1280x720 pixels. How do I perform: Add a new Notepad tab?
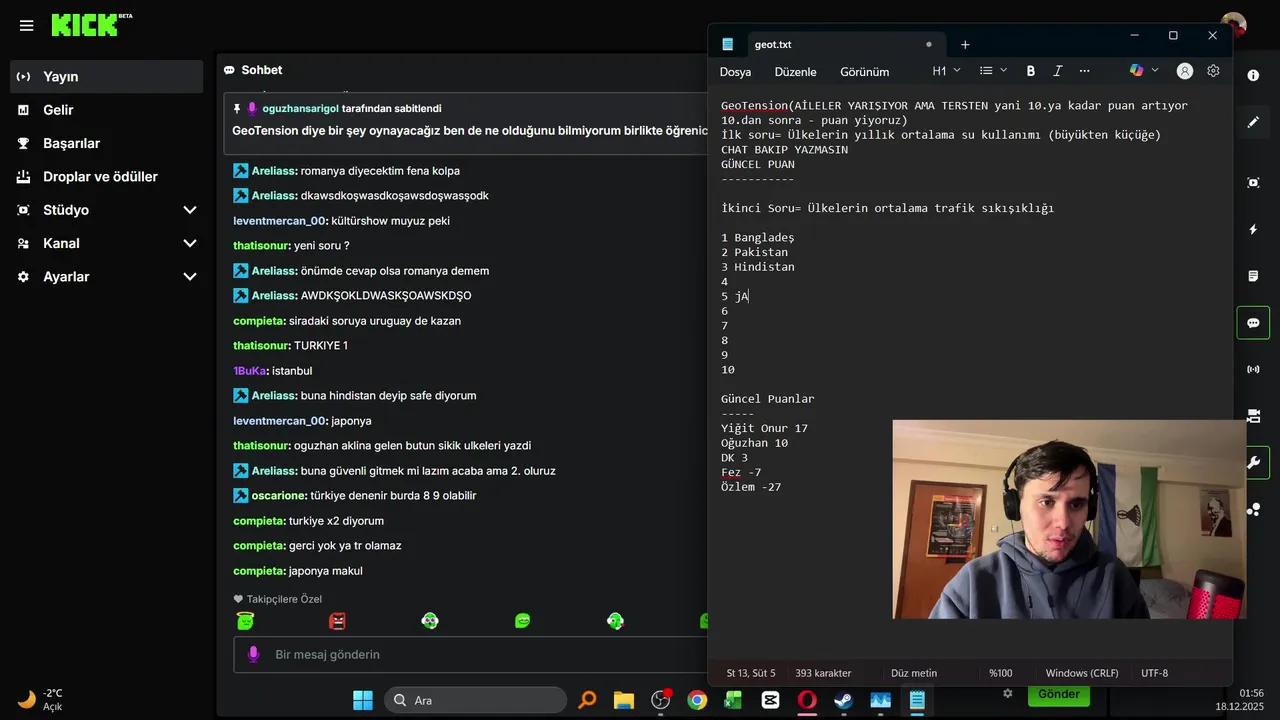point(965,45)
